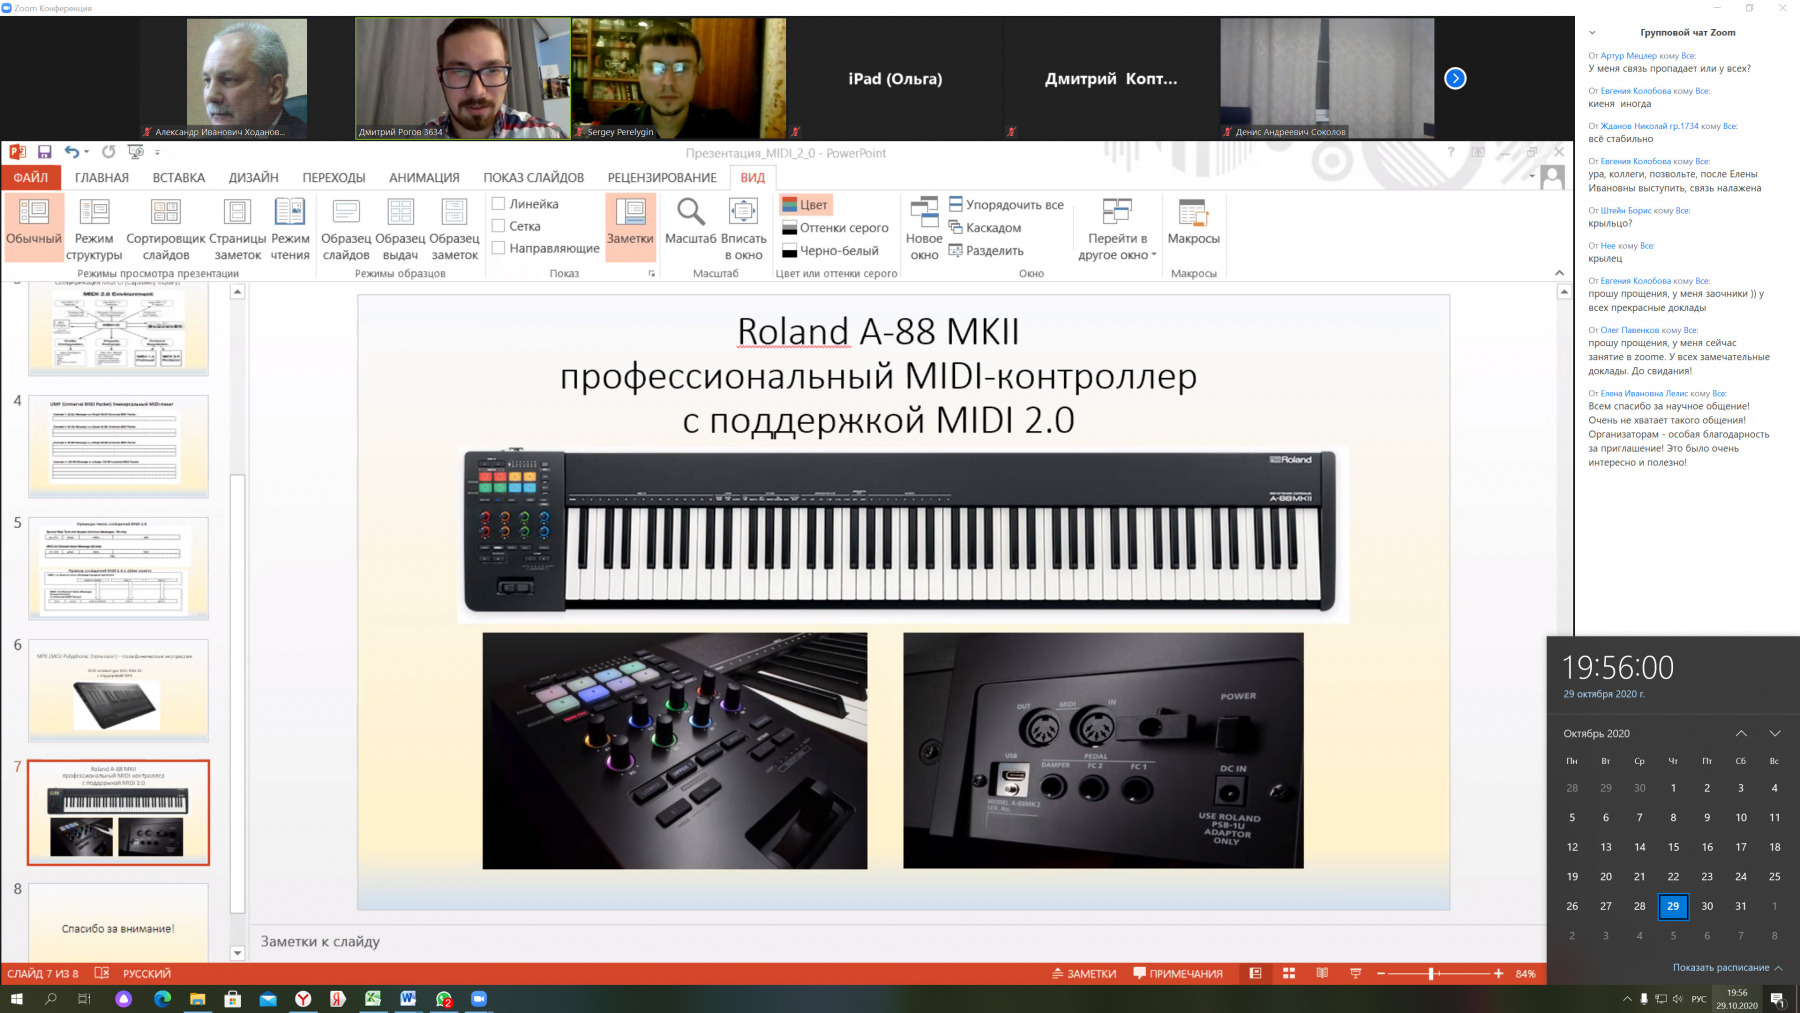
Task: Click the slide panel vertical scrollbar
Action: (237, 693)
